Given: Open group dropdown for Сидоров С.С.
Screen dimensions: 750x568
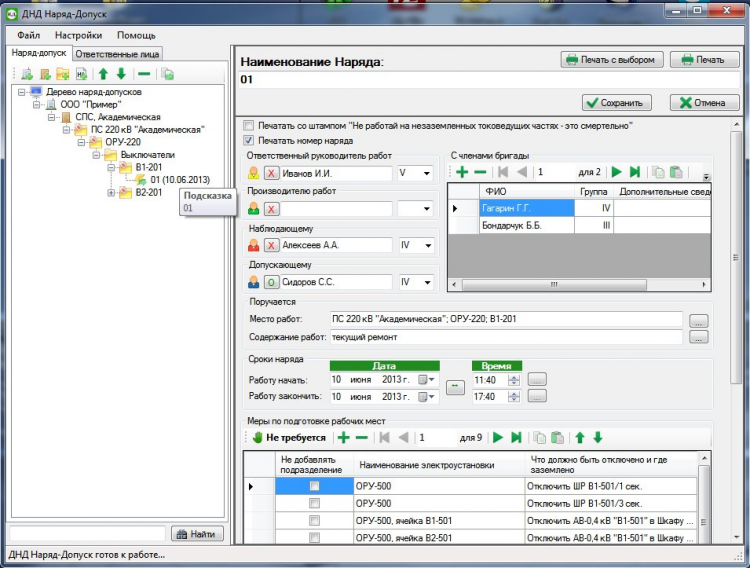Looking at the screenshot, I should point(428,282).
